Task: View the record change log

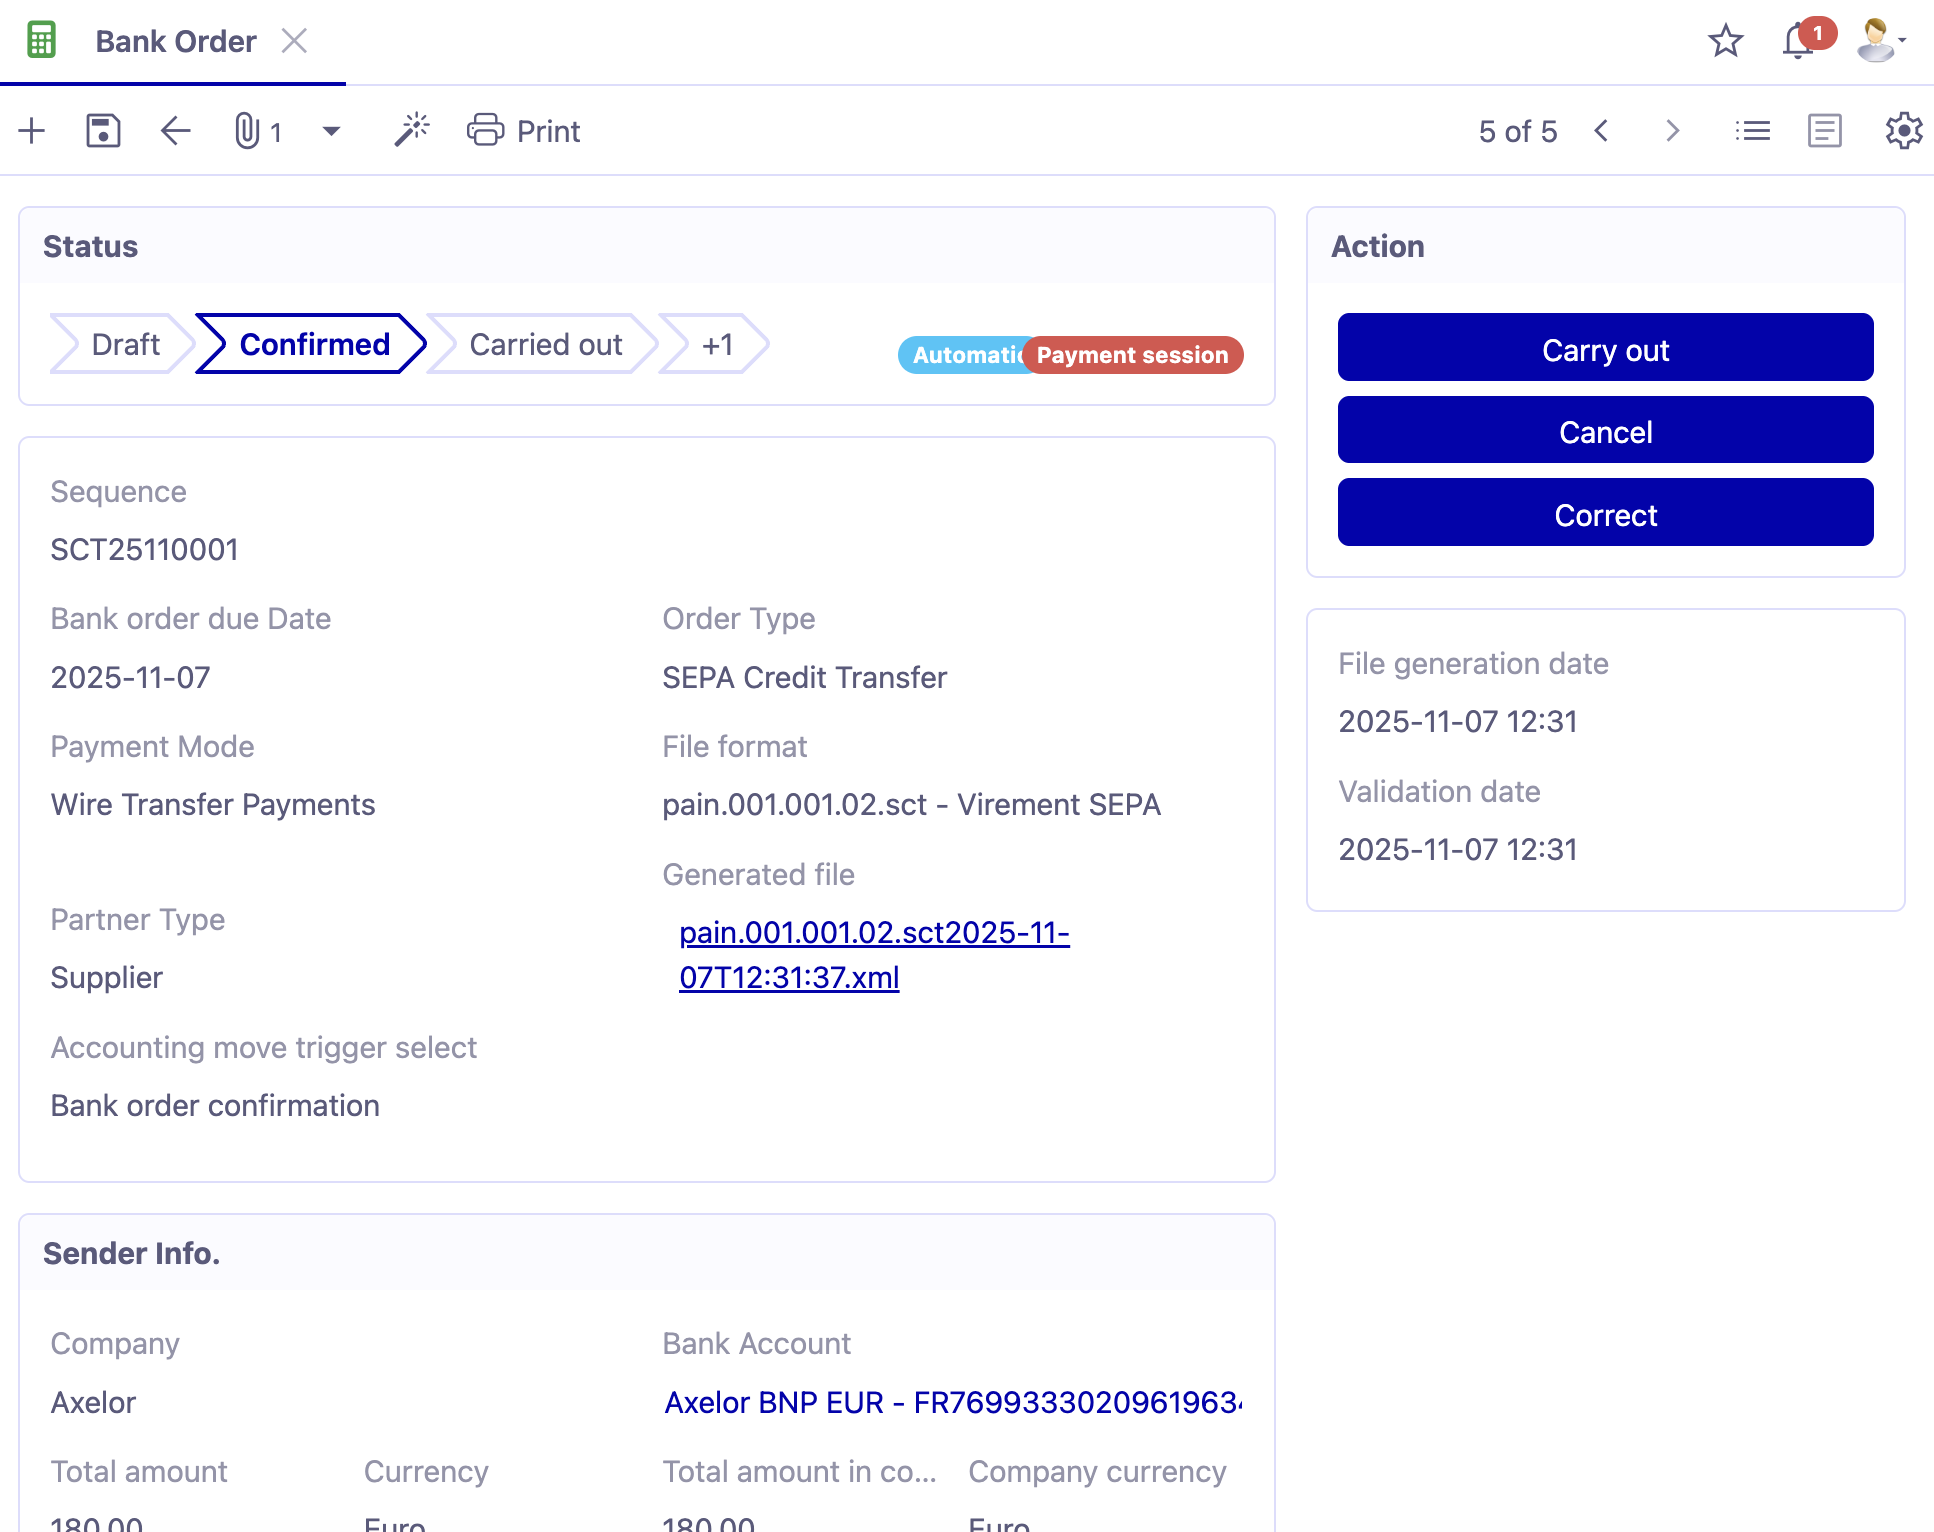Action: [1823, 130]
